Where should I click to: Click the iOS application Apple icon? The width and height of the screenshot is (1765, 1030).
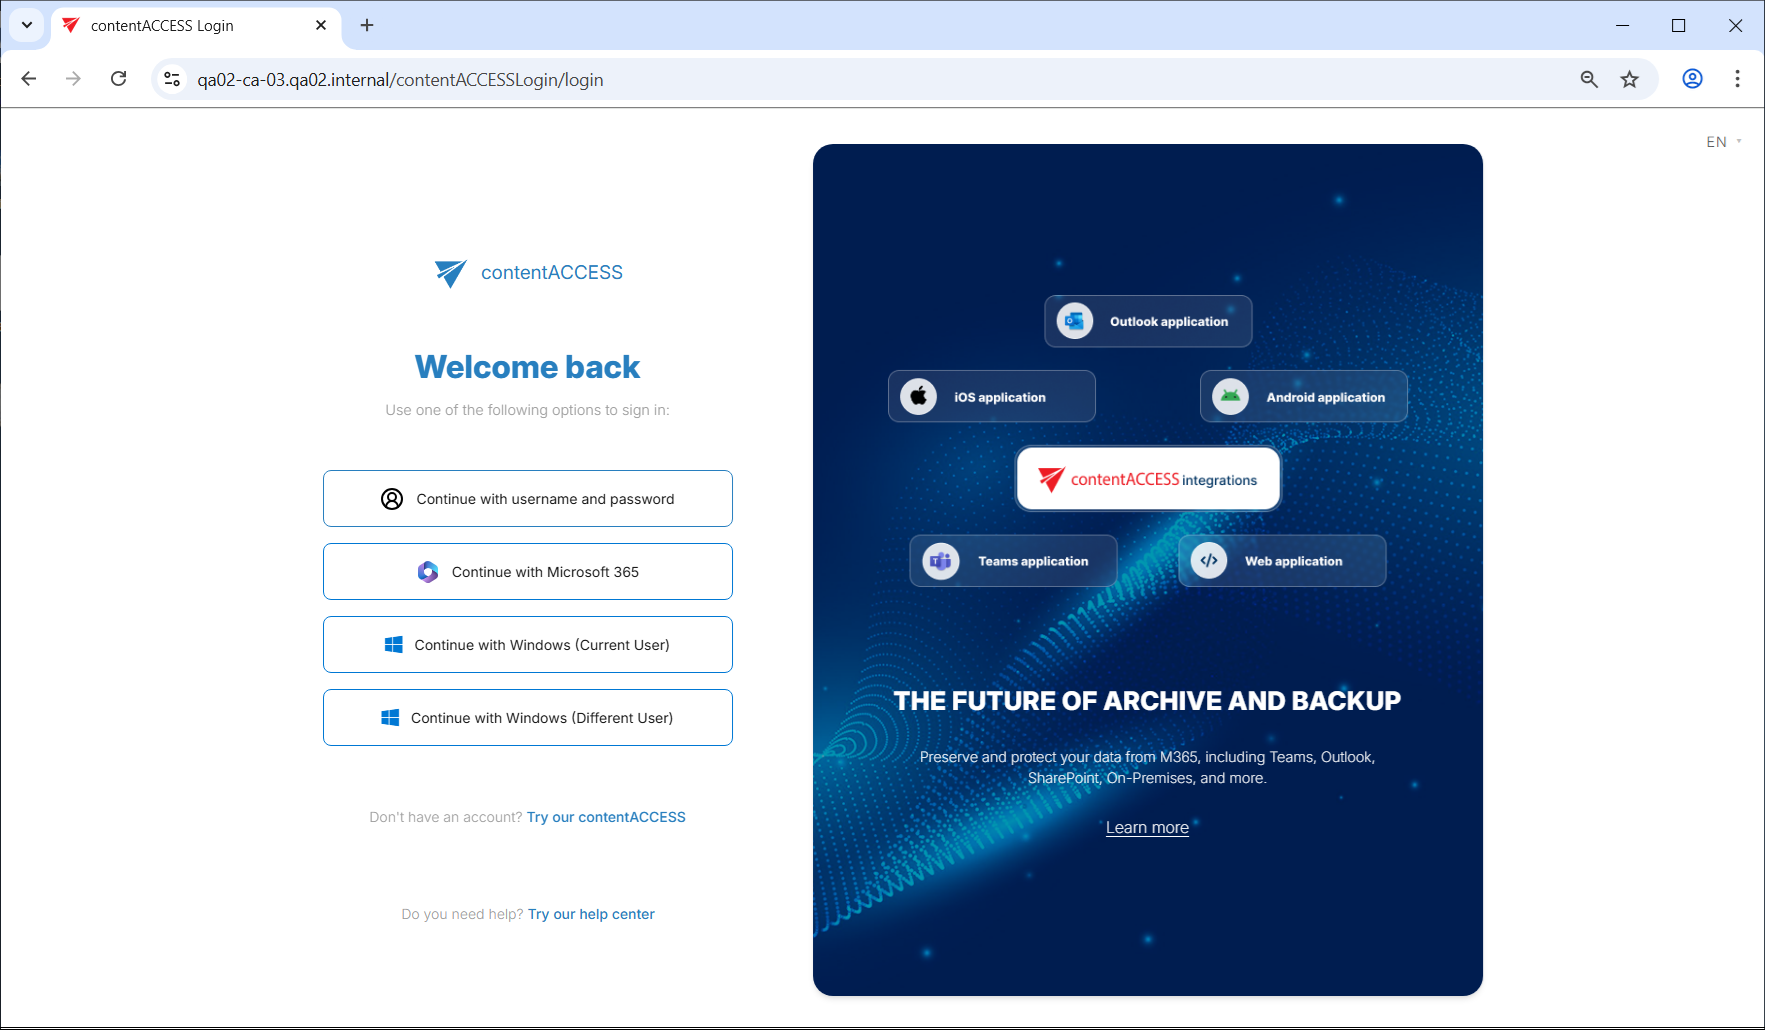pyautogui.click(x=918, y=397)
